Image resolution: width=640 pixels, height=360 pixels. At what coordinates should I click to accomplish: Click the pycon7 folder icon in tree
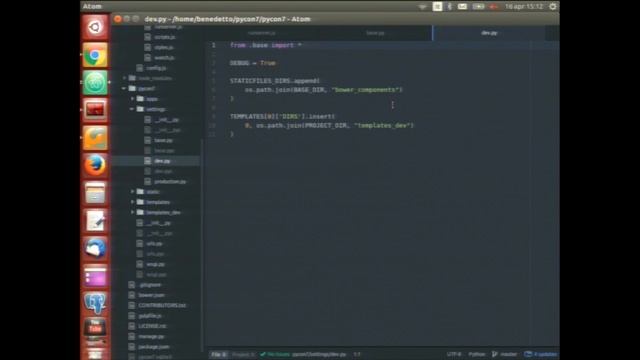132,88
